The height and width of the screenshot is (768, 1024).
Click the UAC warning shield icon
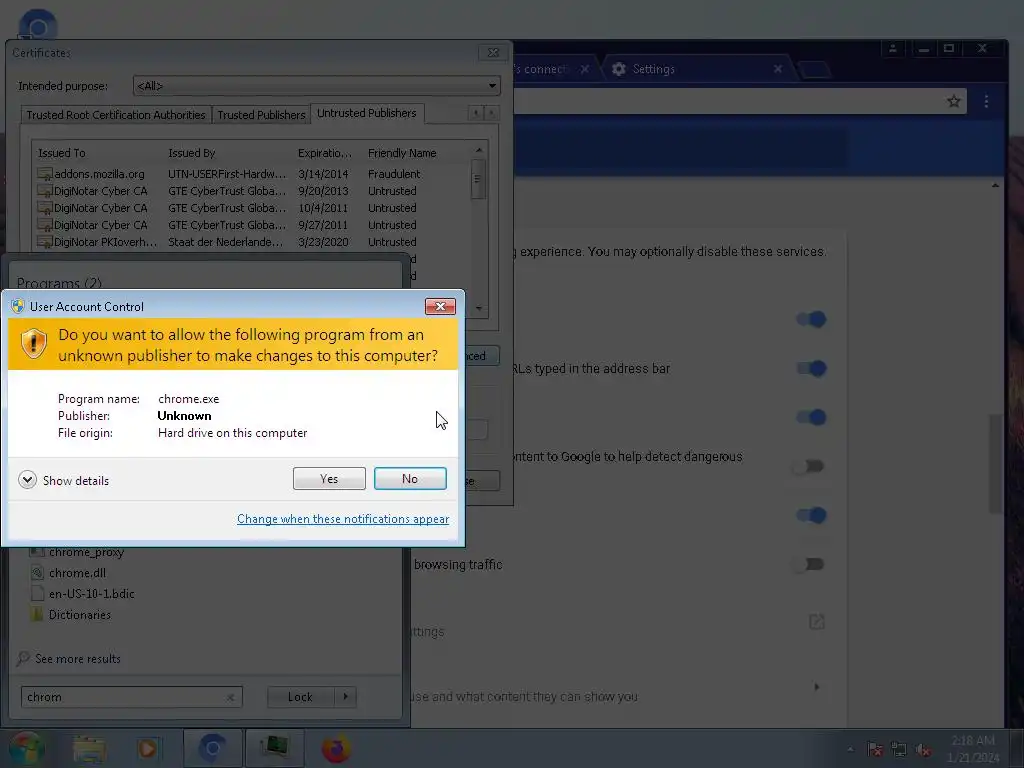point(33,344)
